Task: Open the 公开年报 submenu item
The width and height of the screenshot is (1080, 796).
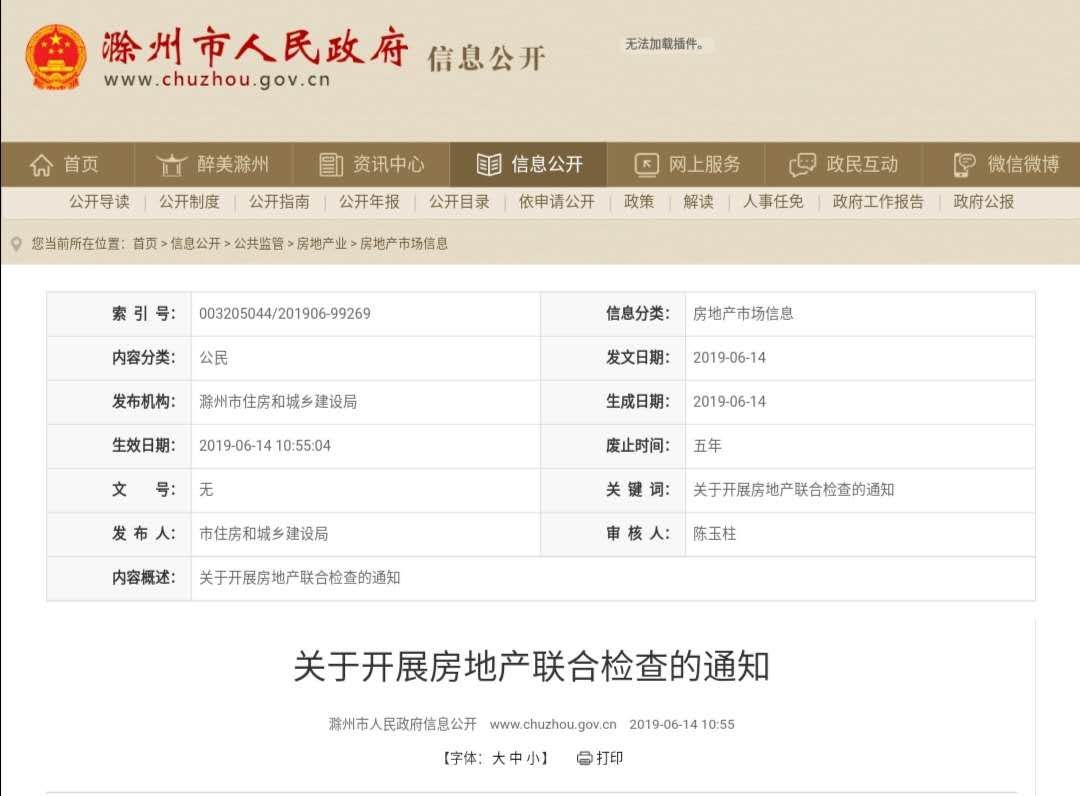Action: pyautogui.click(x=369, y=202)
